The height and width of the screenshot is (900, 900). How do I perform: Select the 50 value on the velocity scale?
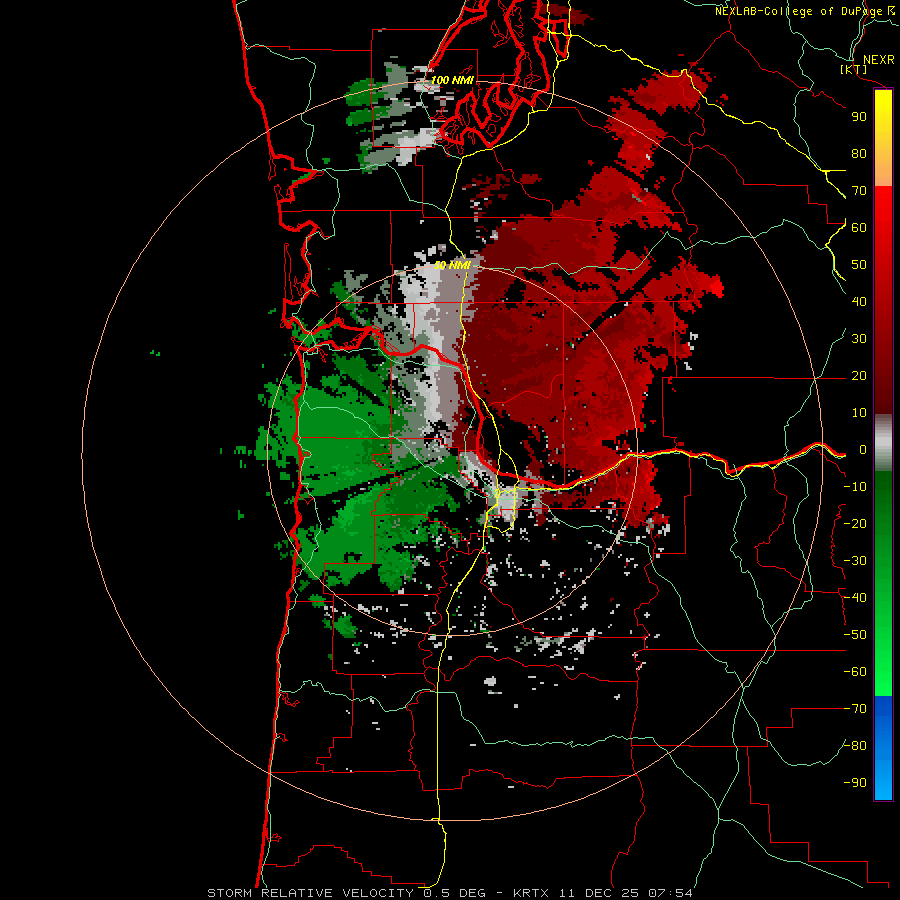(859, 265)
